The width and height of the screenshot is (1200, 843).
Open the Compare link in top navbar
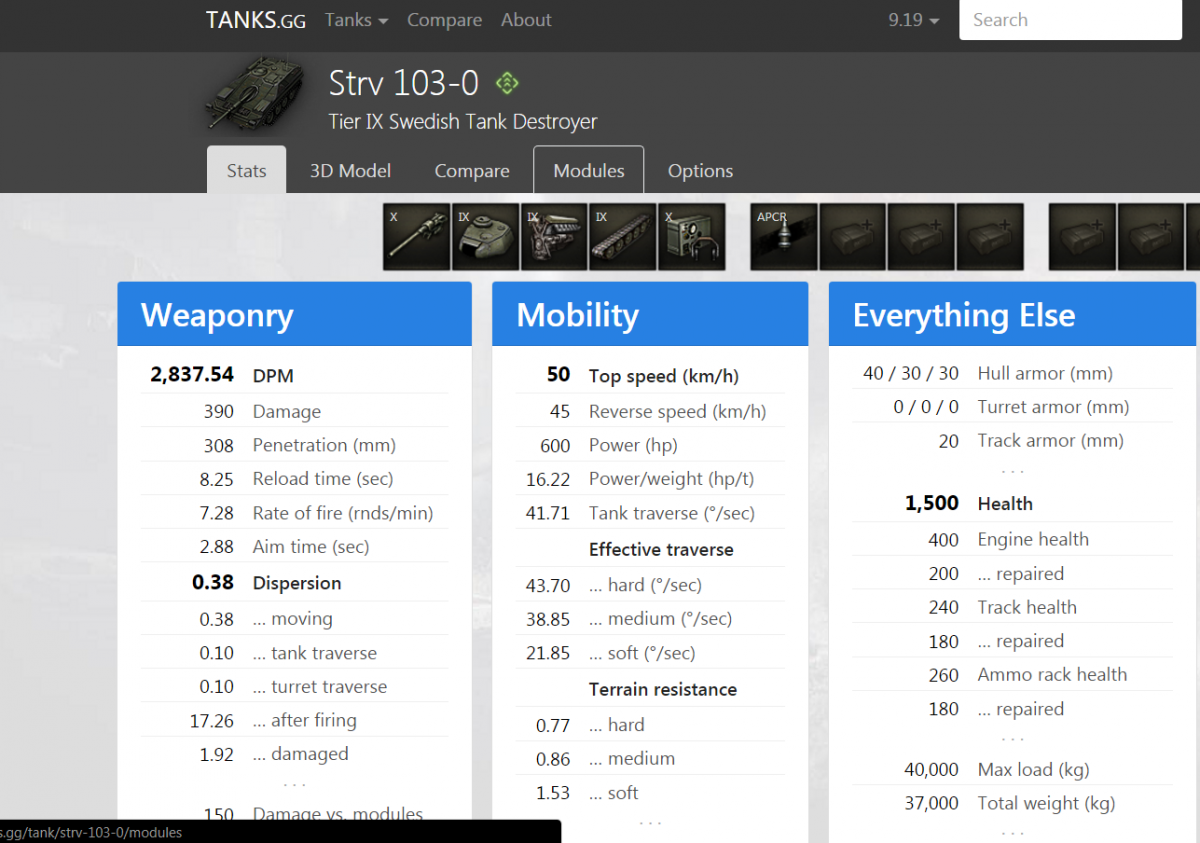pyautogui.click(x=444, y=20)
